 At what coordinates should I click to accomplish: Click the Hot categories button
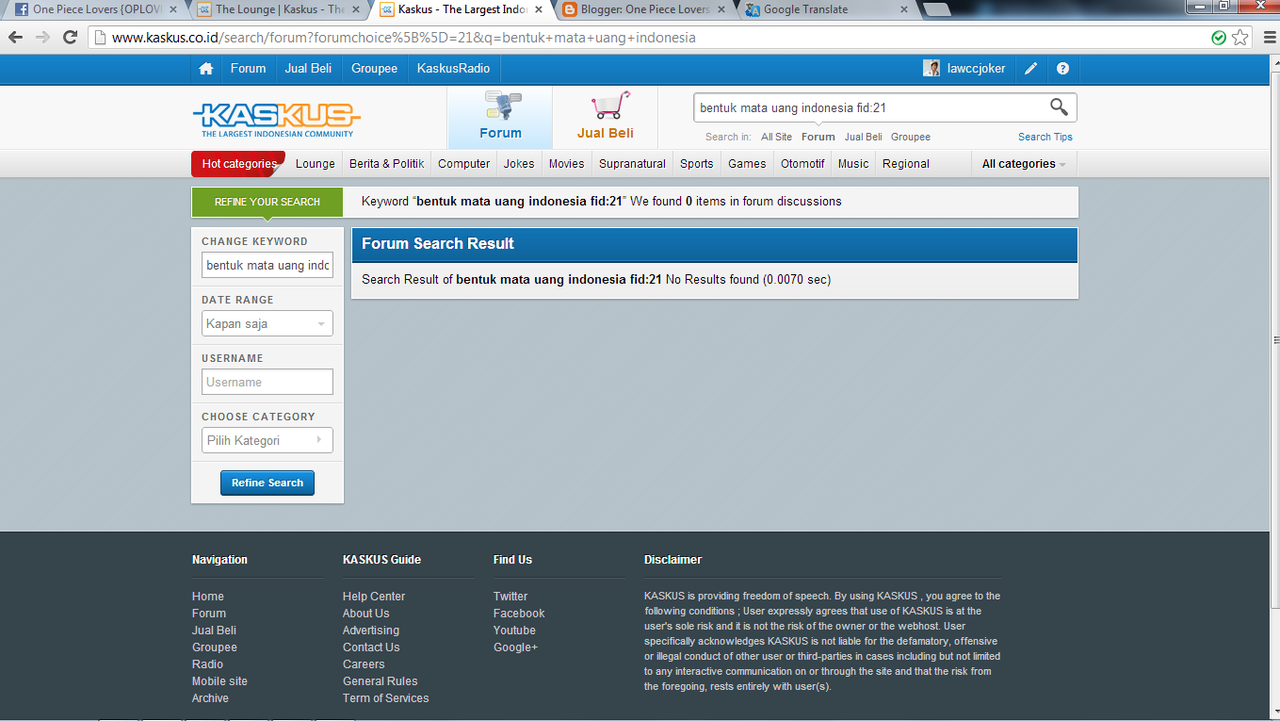click(x=238, y=164)
